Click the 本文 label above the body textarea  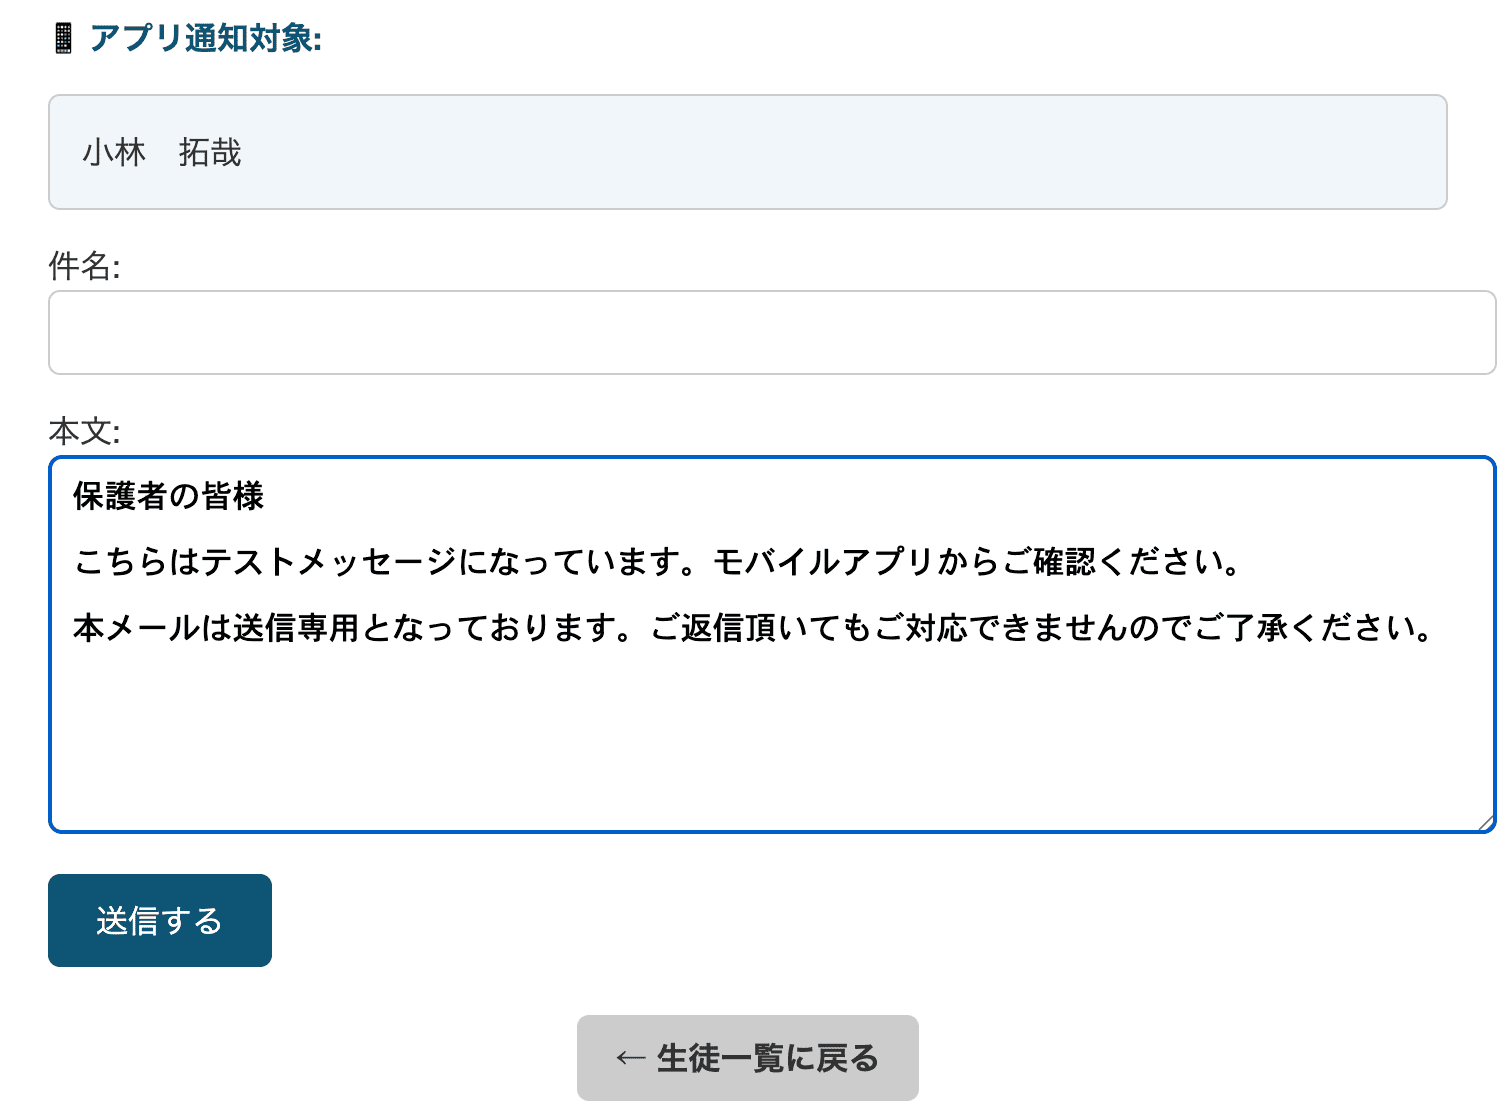click(x=82, y=433)
